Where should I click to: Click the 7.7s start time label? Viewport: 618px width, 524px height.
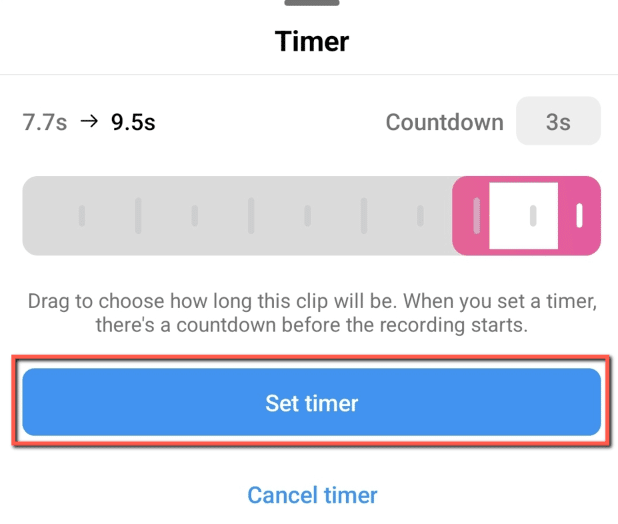44,123
